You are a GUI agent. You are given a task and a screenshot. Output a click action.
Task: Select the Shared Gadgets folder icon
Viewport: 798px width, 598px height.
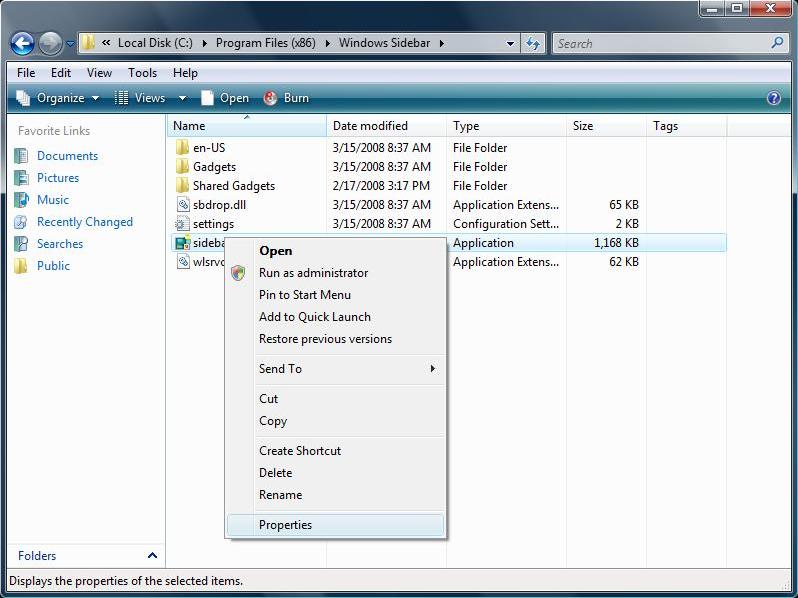182,185
